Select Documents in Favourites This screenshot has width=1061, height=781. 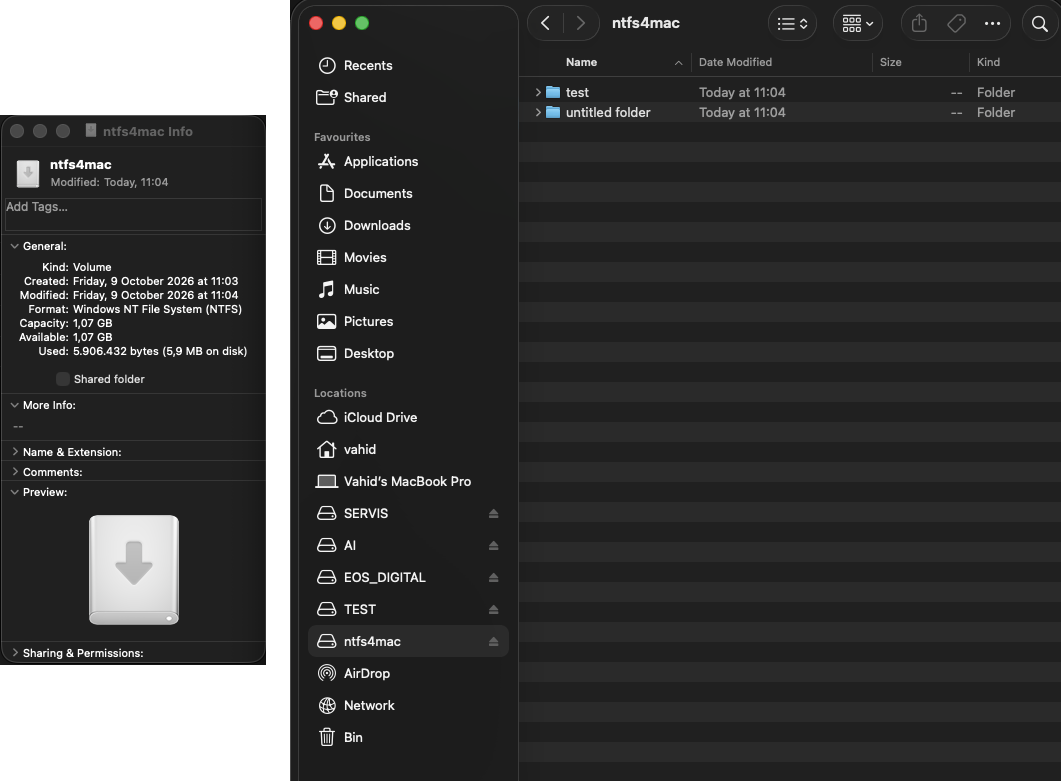pos(409,194)
